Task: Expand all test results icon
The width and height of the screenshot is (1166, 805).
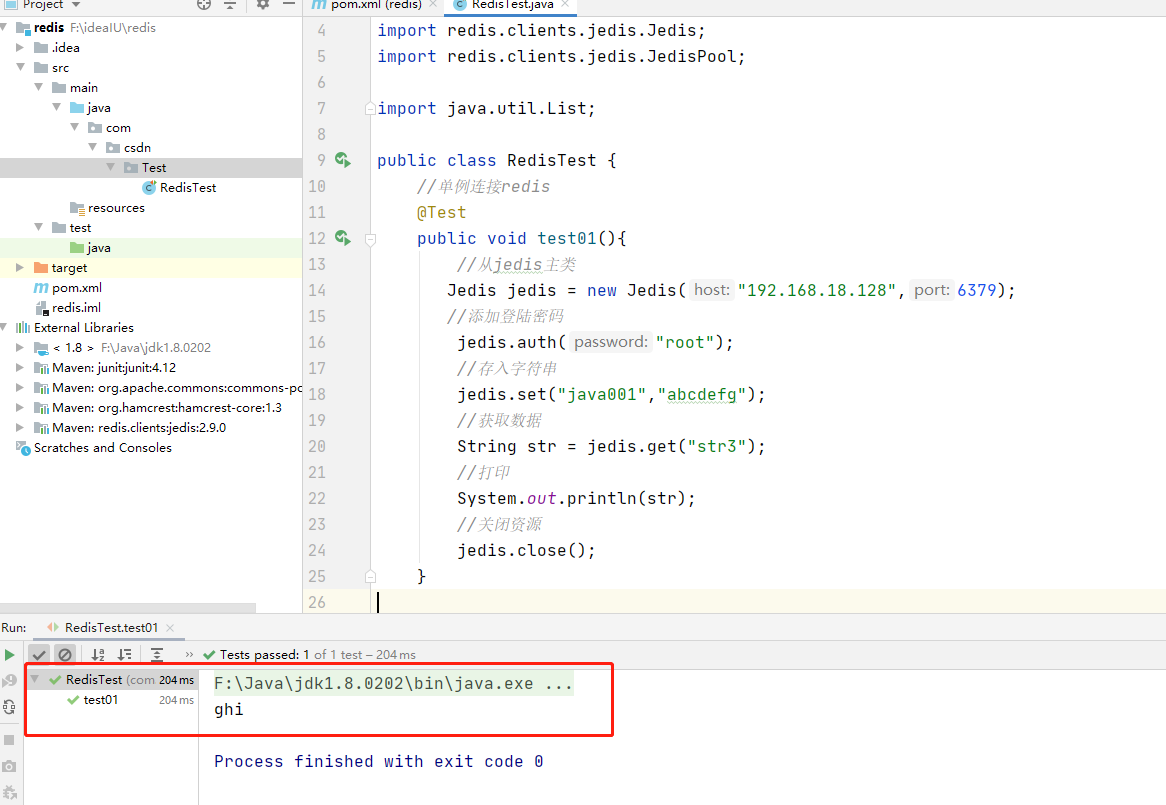Action: 157,655
